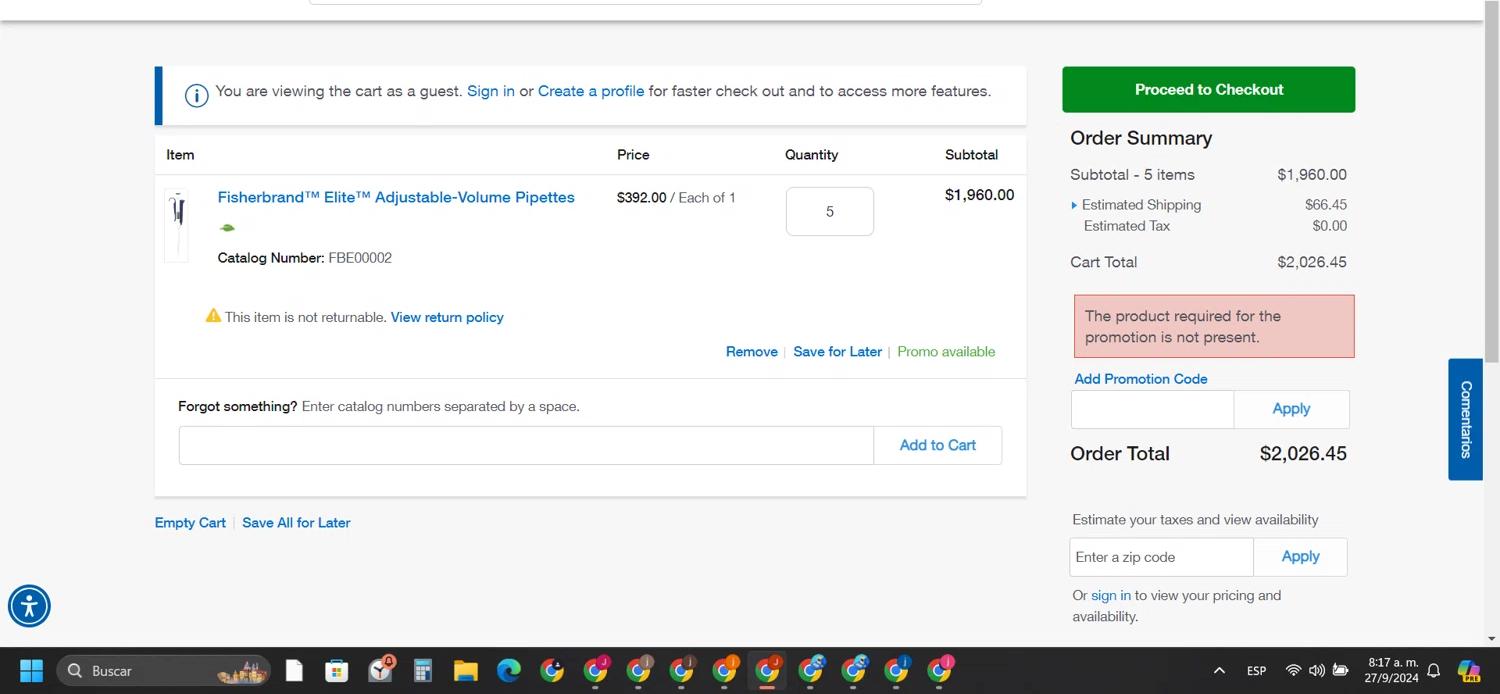Open the Create a profile link
Viewport: 1500px width, 694px height.
[591, 91]
